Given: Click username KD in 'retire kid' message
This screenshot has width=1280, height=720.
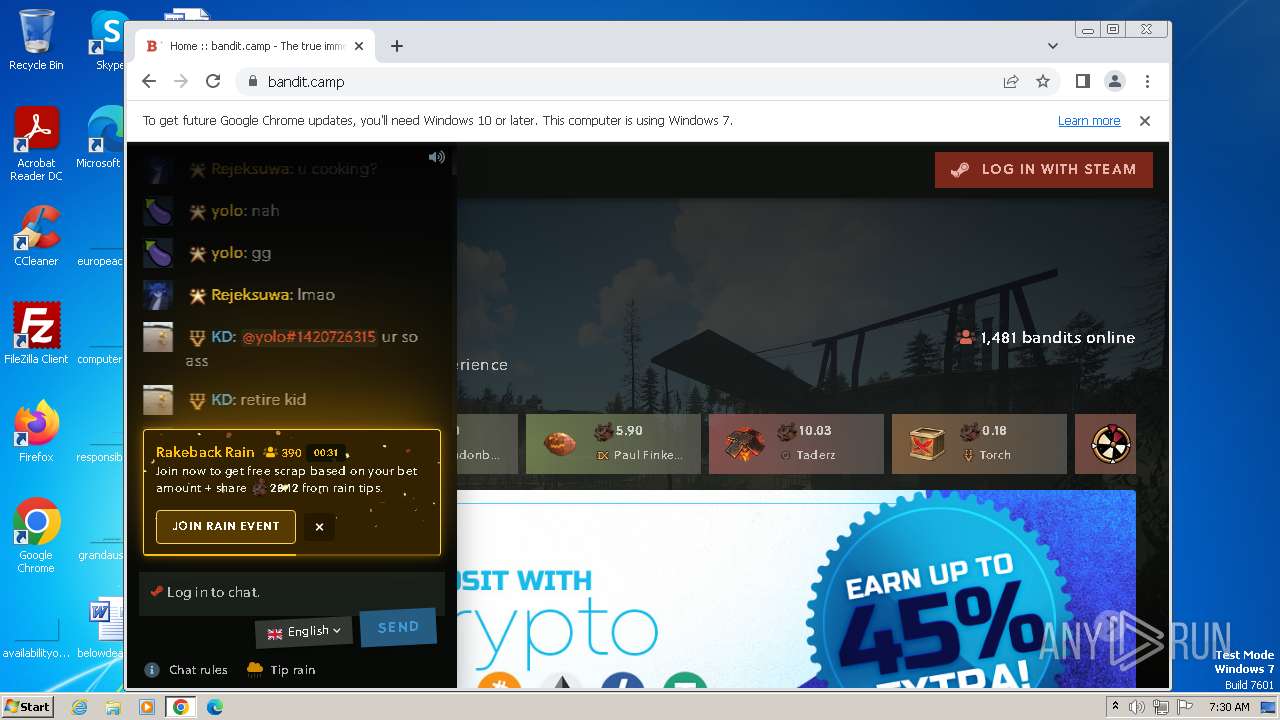Looking at the screenshot, I should pos(224,399).
